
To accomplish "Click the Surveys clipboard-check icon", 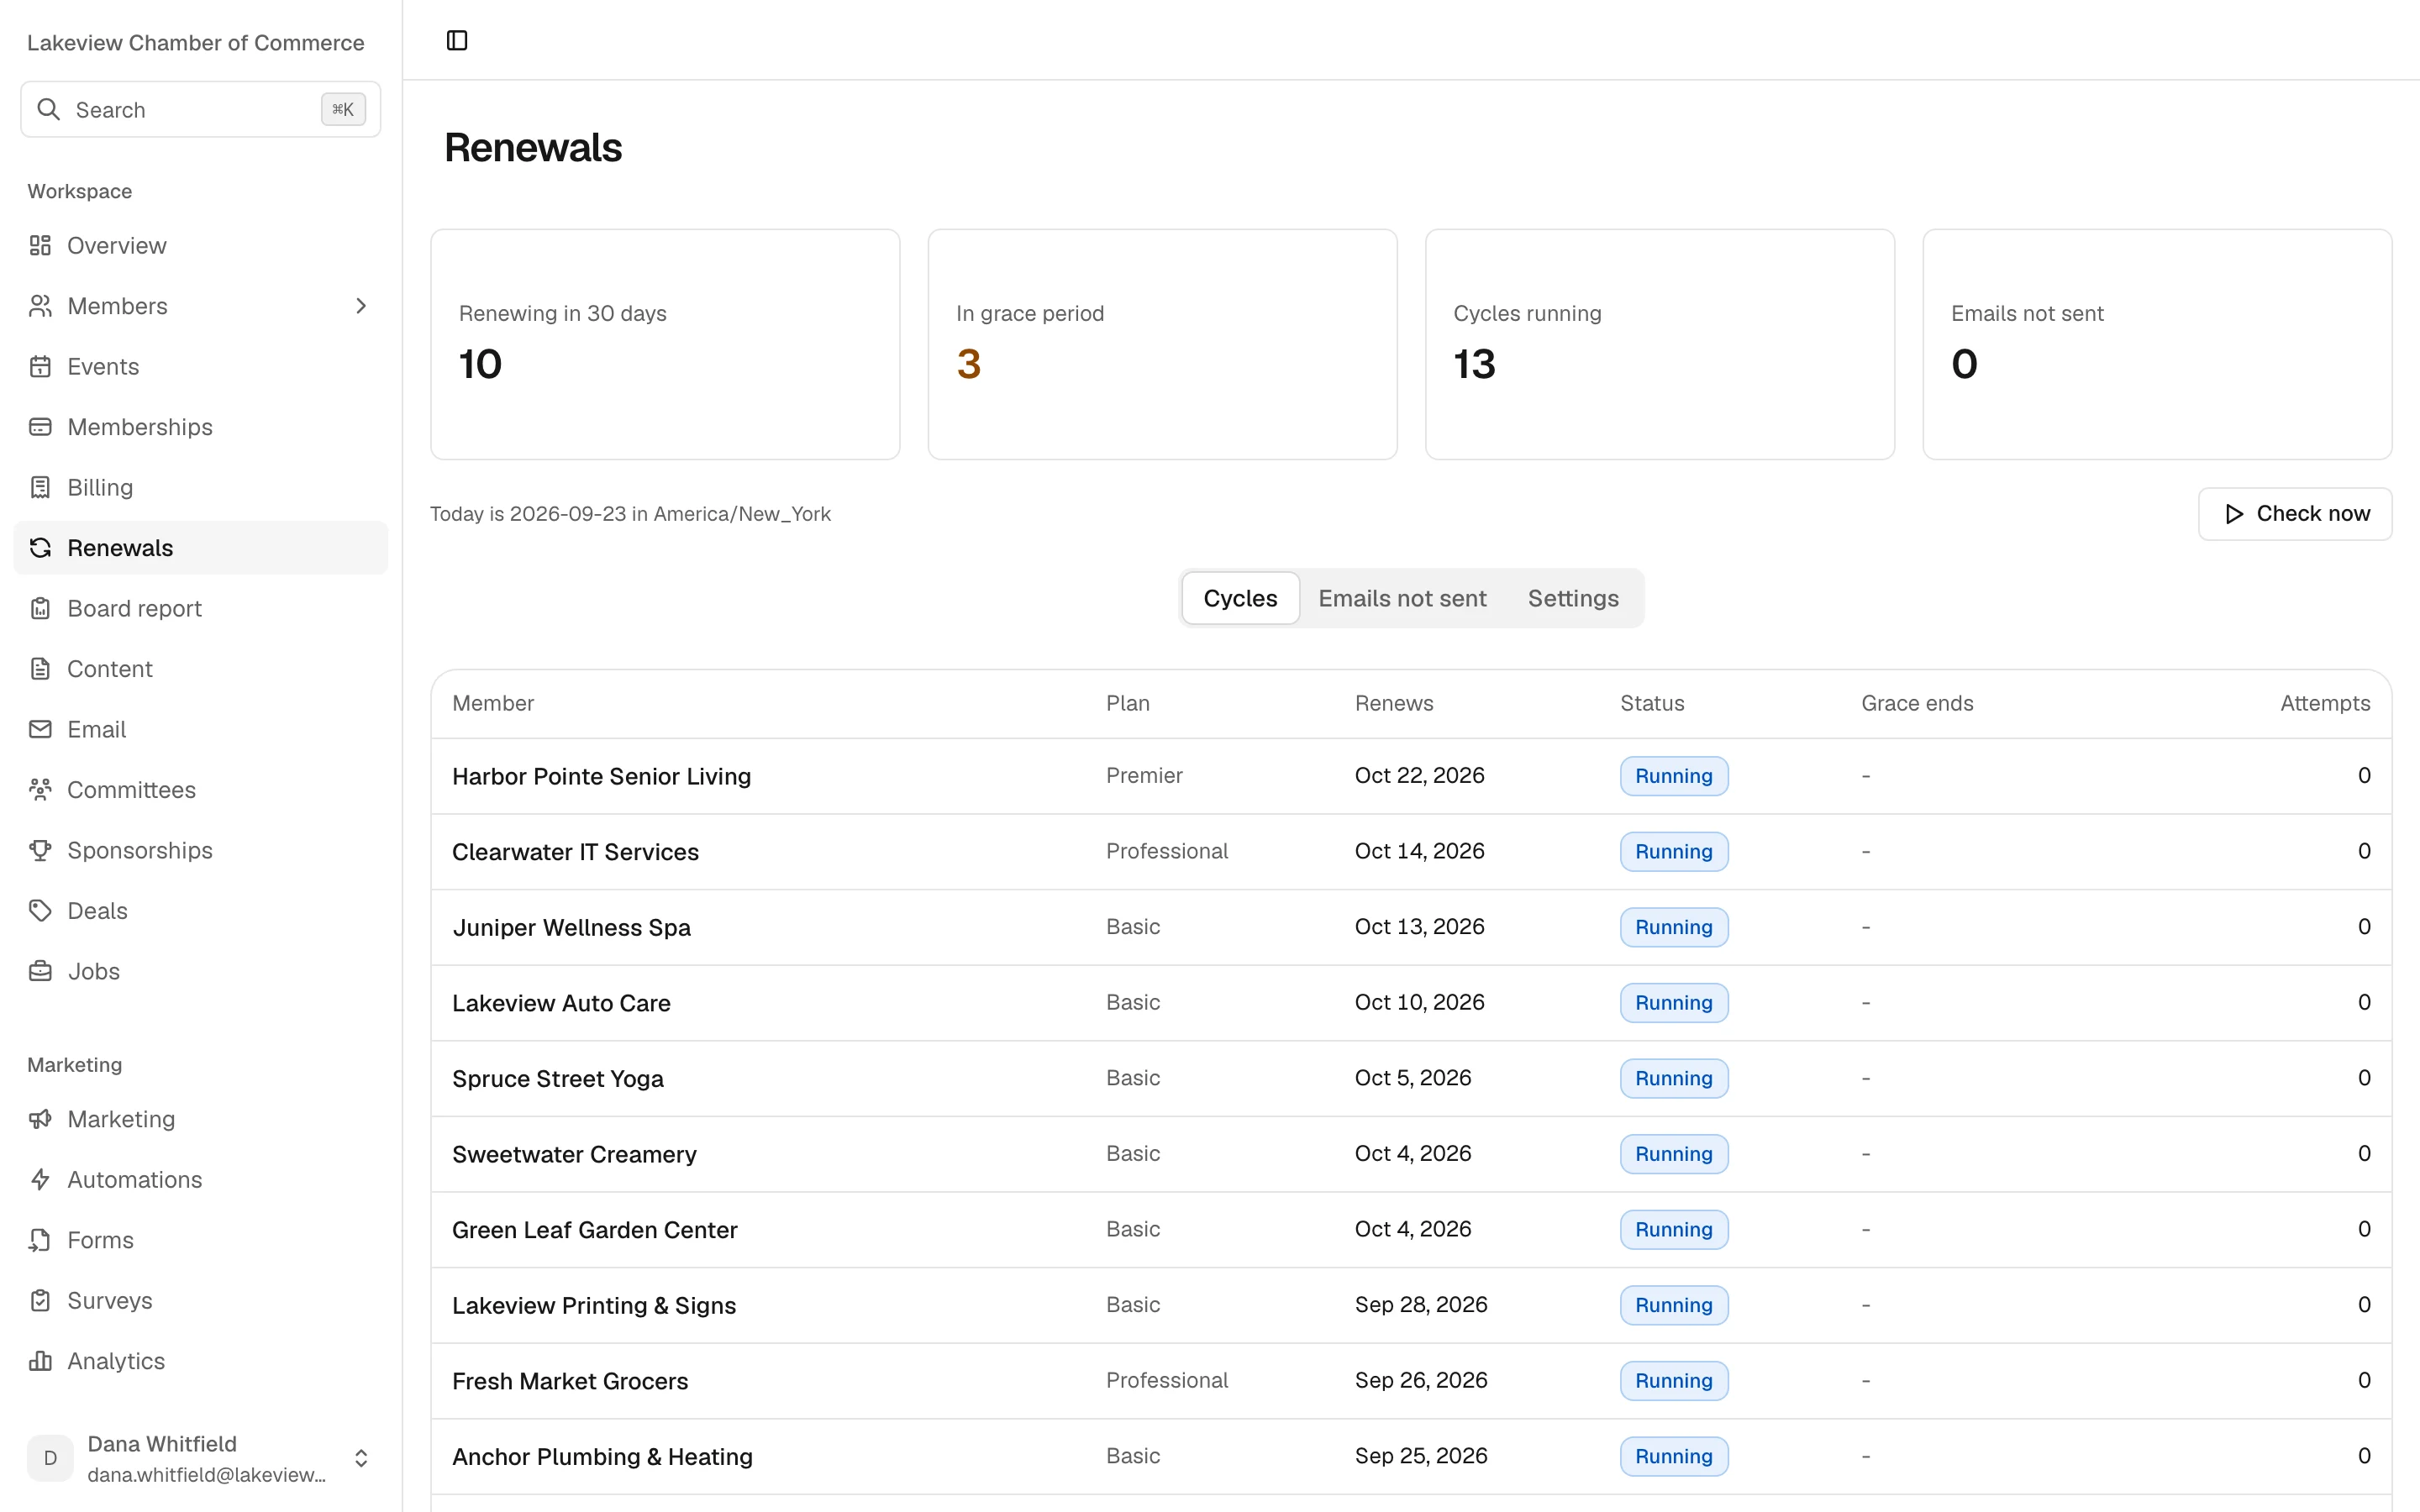I will tap(40, 1301).
